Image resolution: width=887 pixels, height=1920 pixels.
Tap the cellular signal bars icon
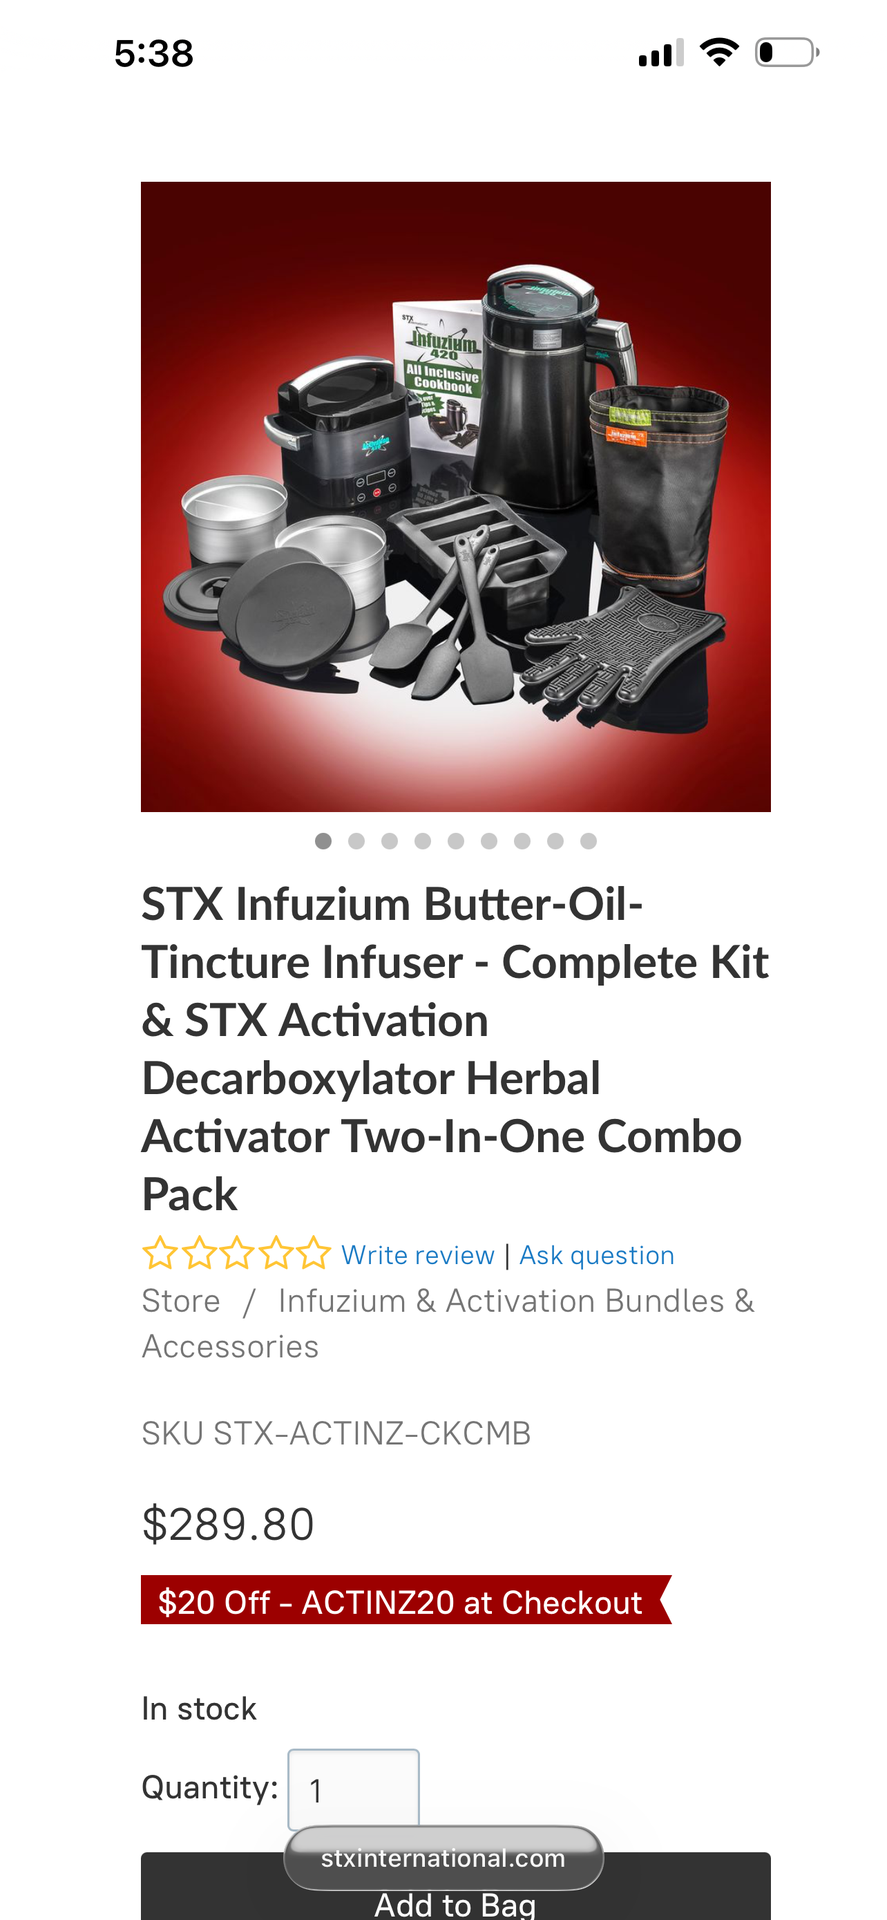click(x=661, y=52)
